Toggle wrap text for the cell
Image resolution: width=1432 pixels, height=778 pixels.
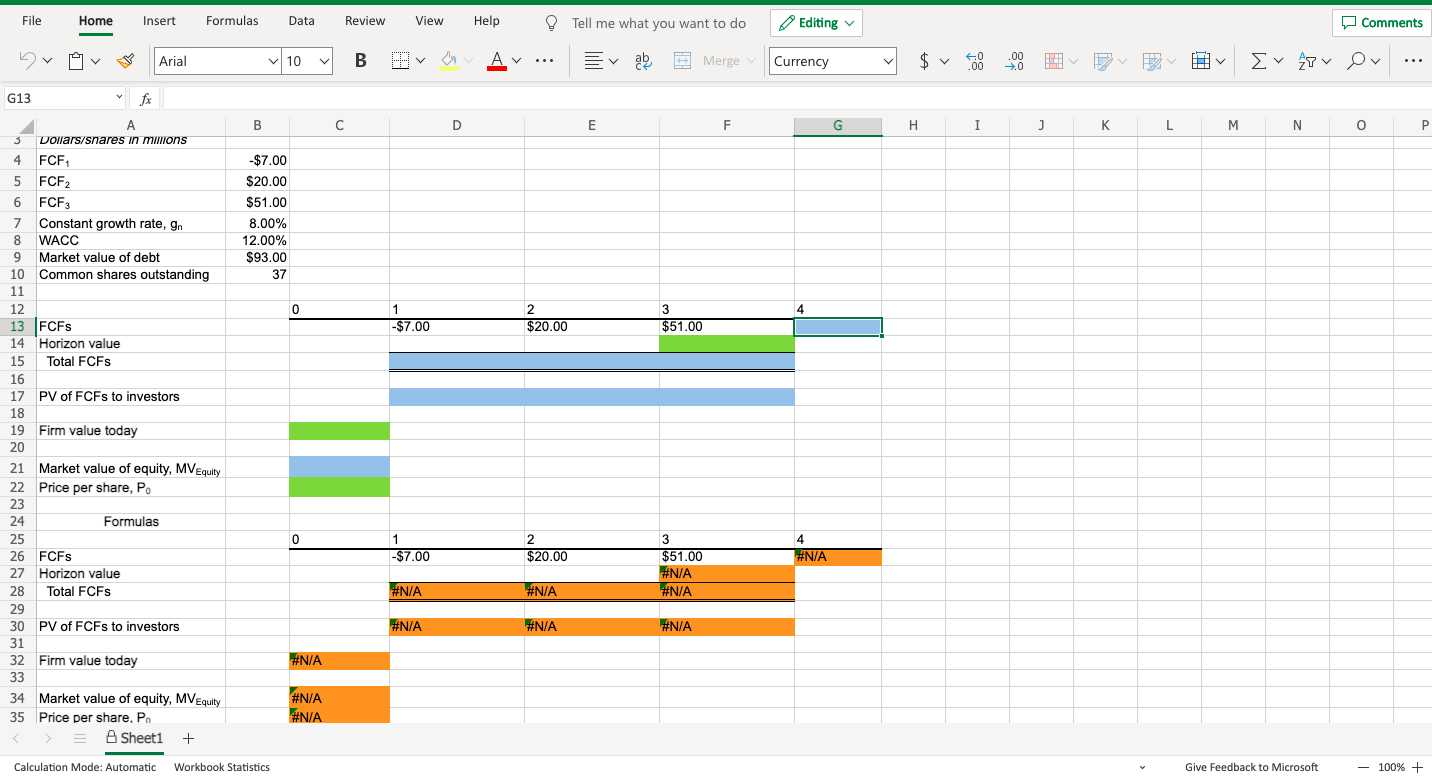pyautogui.click(x=643, y=61)
